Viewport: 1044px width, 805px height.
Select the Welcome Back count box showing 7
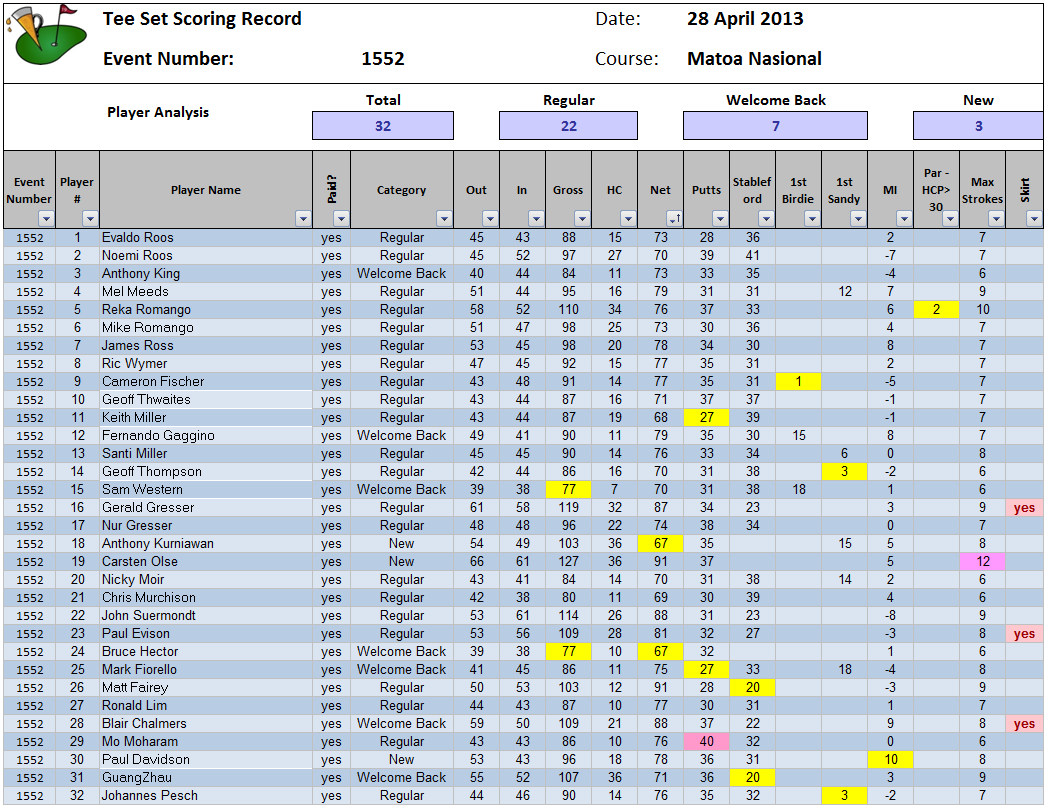tap(775, 126)
